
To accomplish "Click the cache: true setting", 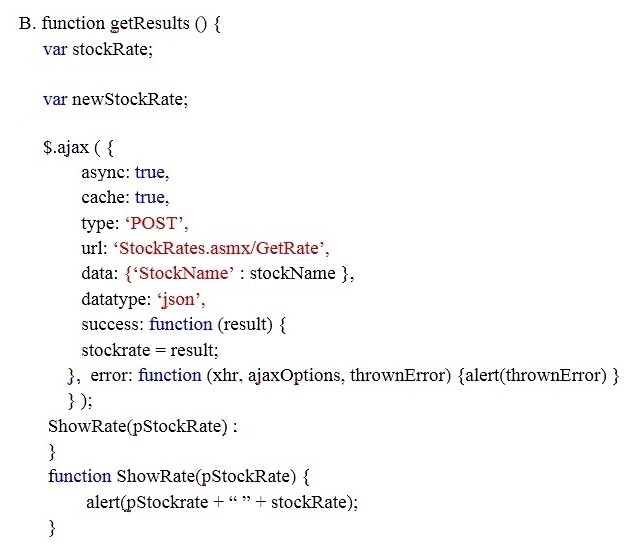I will tap(125, 198).
